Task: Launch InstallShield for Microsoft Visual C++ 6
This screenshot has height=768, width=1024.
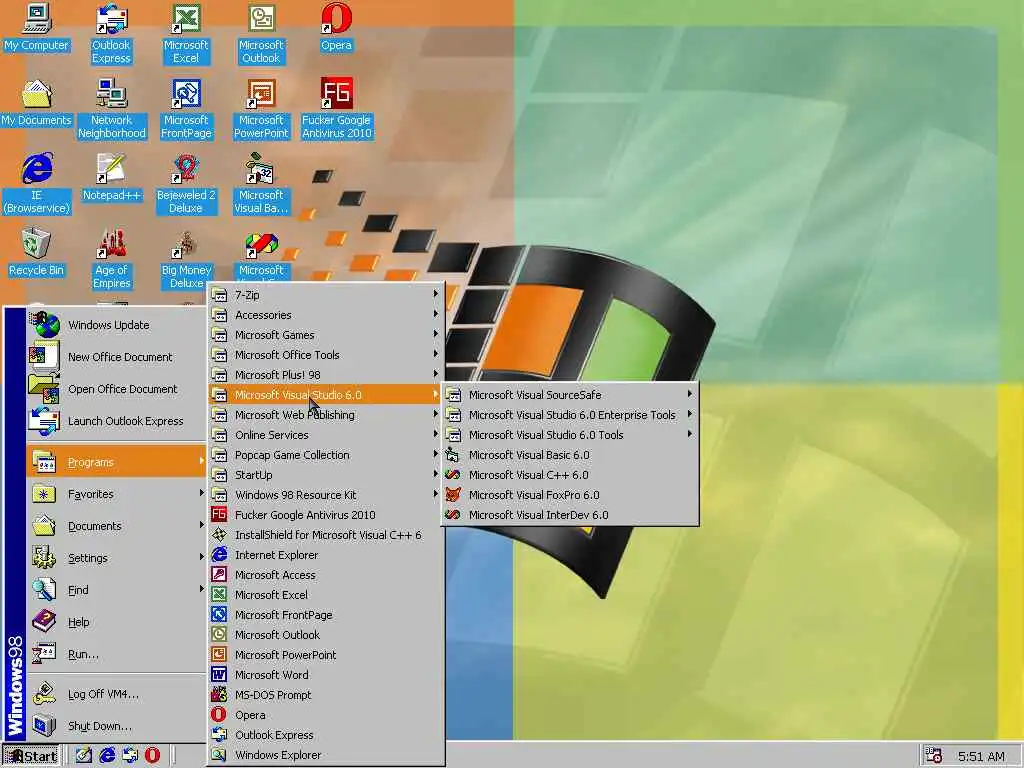Action: tap(326, 535)
